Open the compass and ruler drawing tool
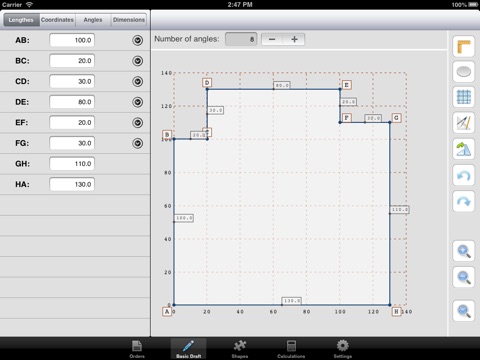Viewport: 480px width, 360px height. point(463,123)
